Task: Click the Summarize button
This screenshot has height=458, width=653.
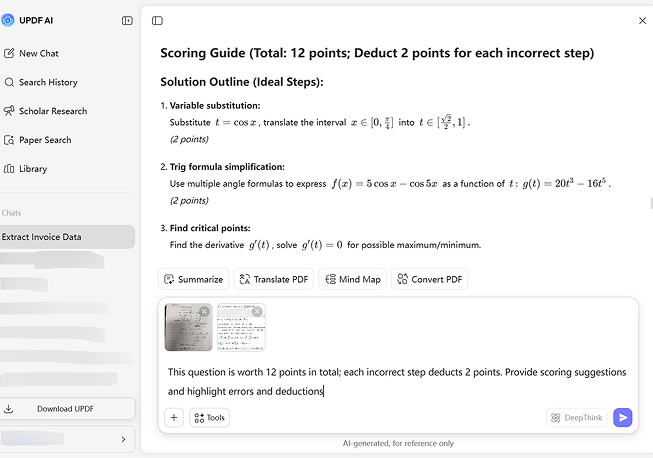Action: 194,279
